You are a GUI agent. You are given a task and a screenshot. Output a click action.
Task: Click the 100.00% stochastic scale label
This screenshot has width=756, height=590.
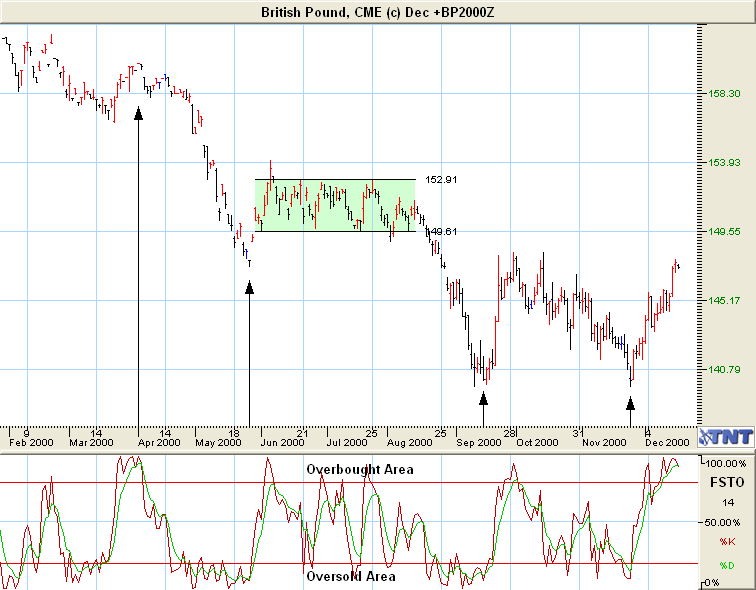(726, 465)
